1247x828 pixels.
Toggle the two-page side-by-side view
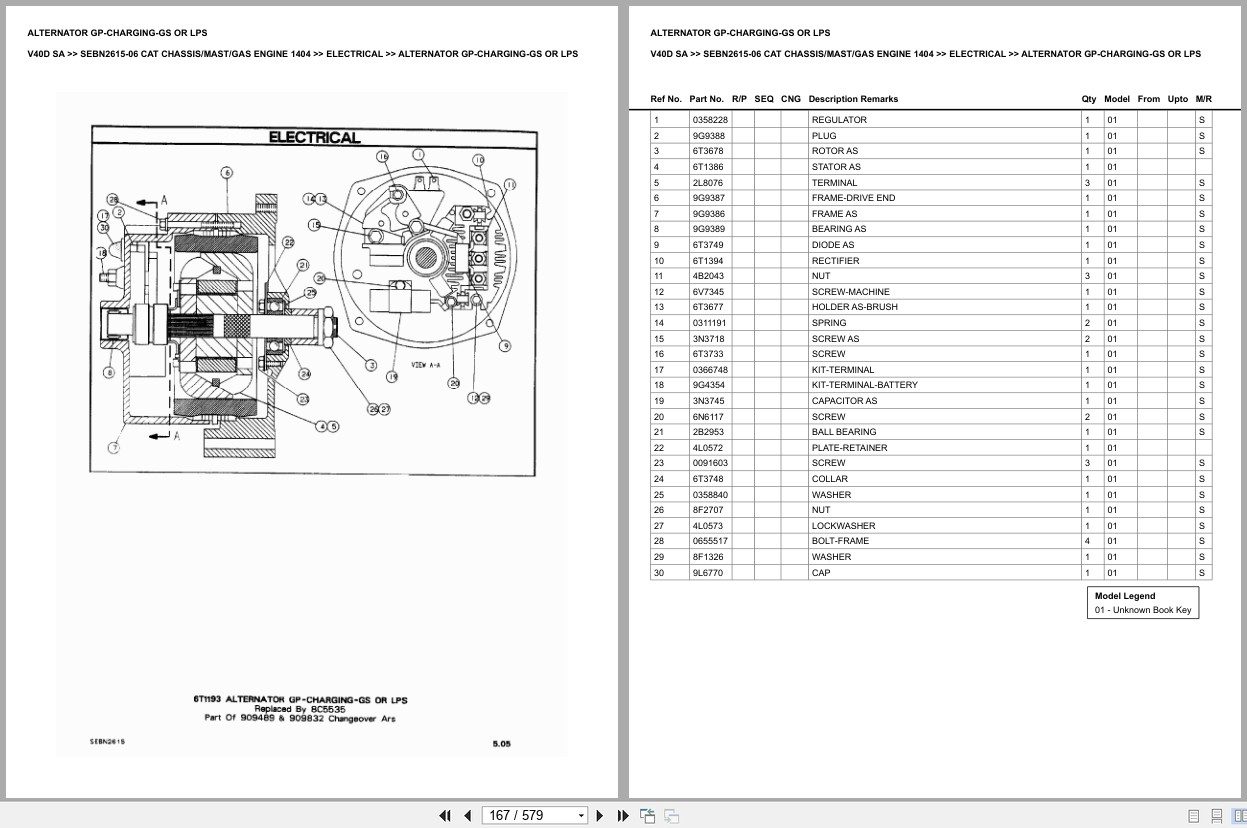tap(1240, 816)
